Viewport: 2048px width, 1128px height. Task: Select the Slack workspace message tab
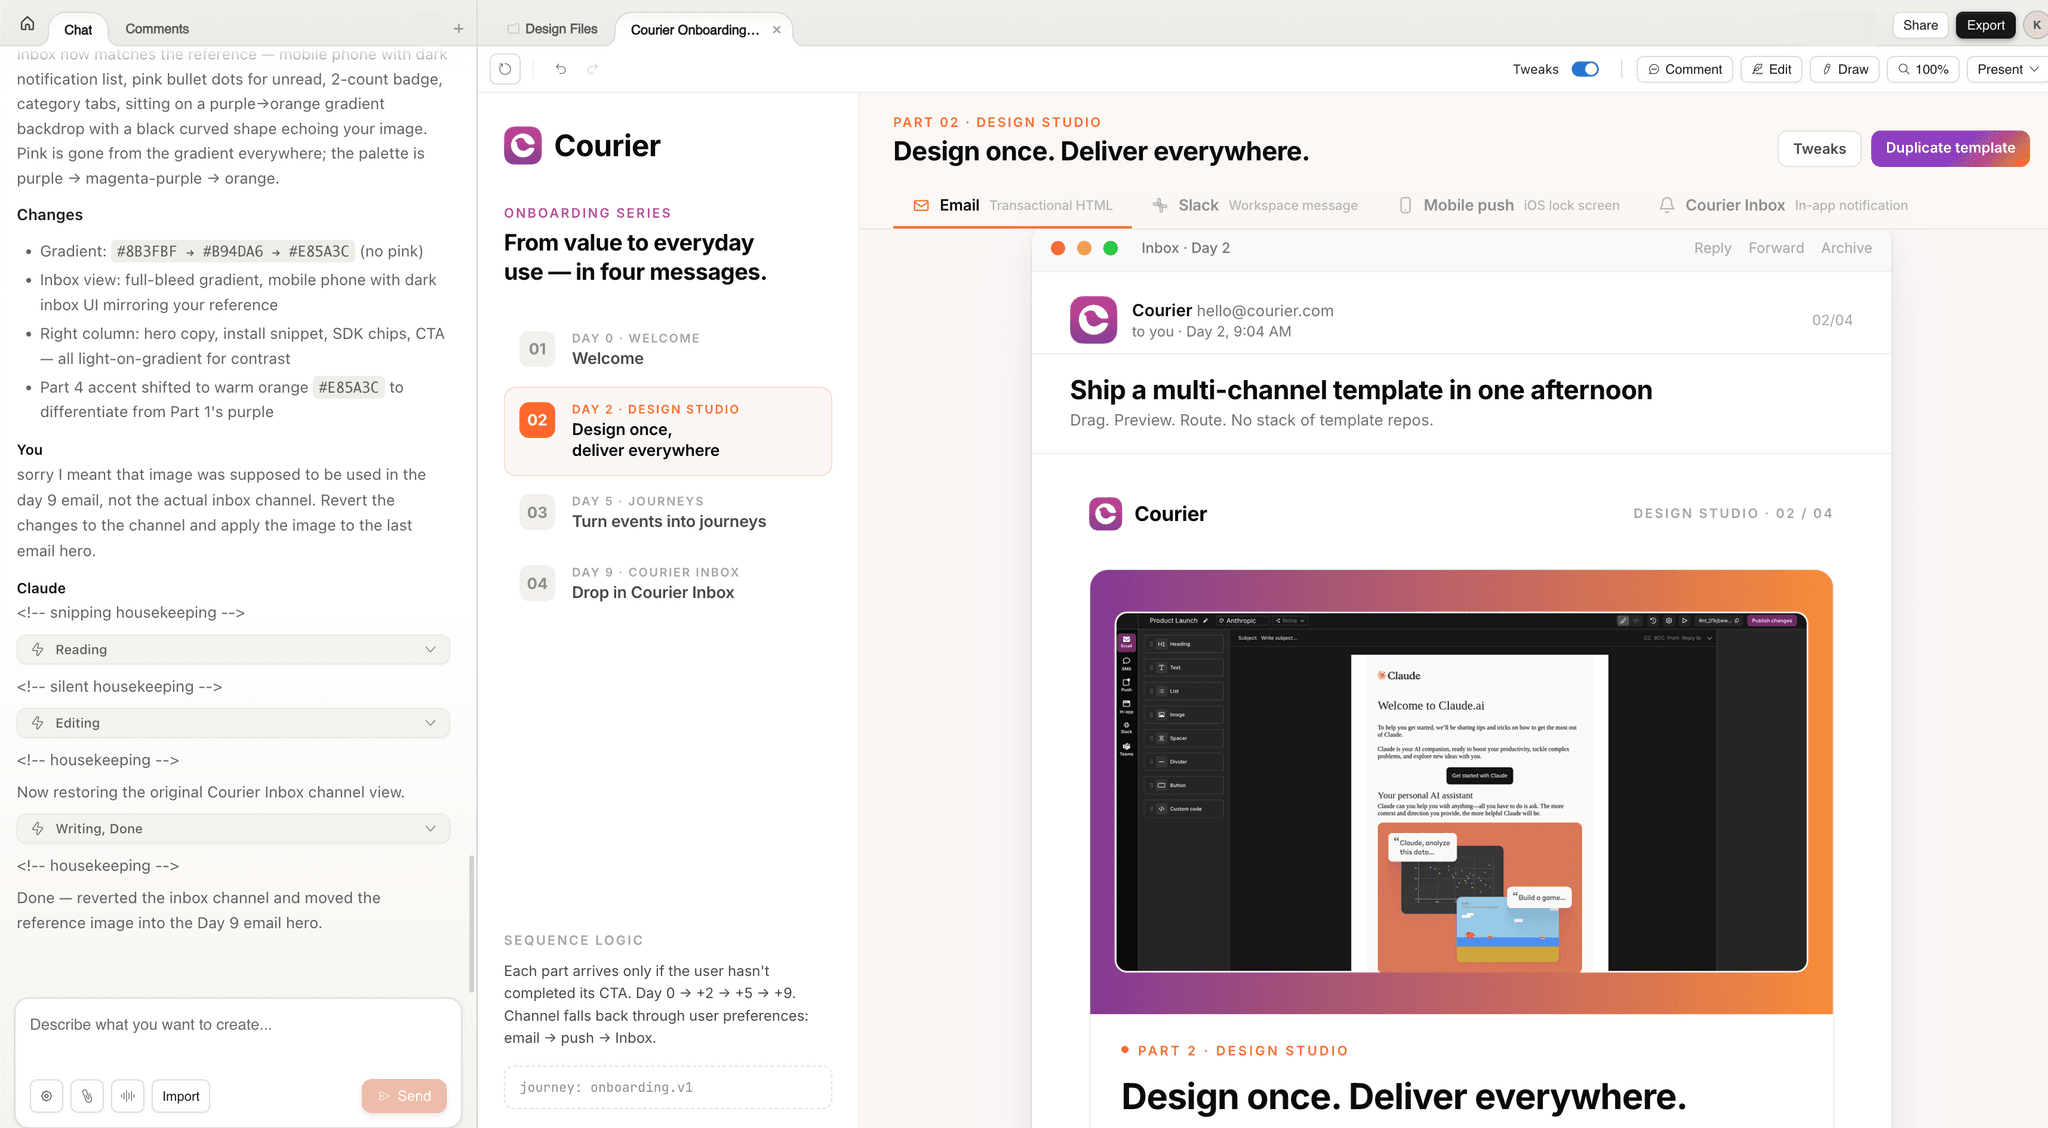click(1255, 205)
